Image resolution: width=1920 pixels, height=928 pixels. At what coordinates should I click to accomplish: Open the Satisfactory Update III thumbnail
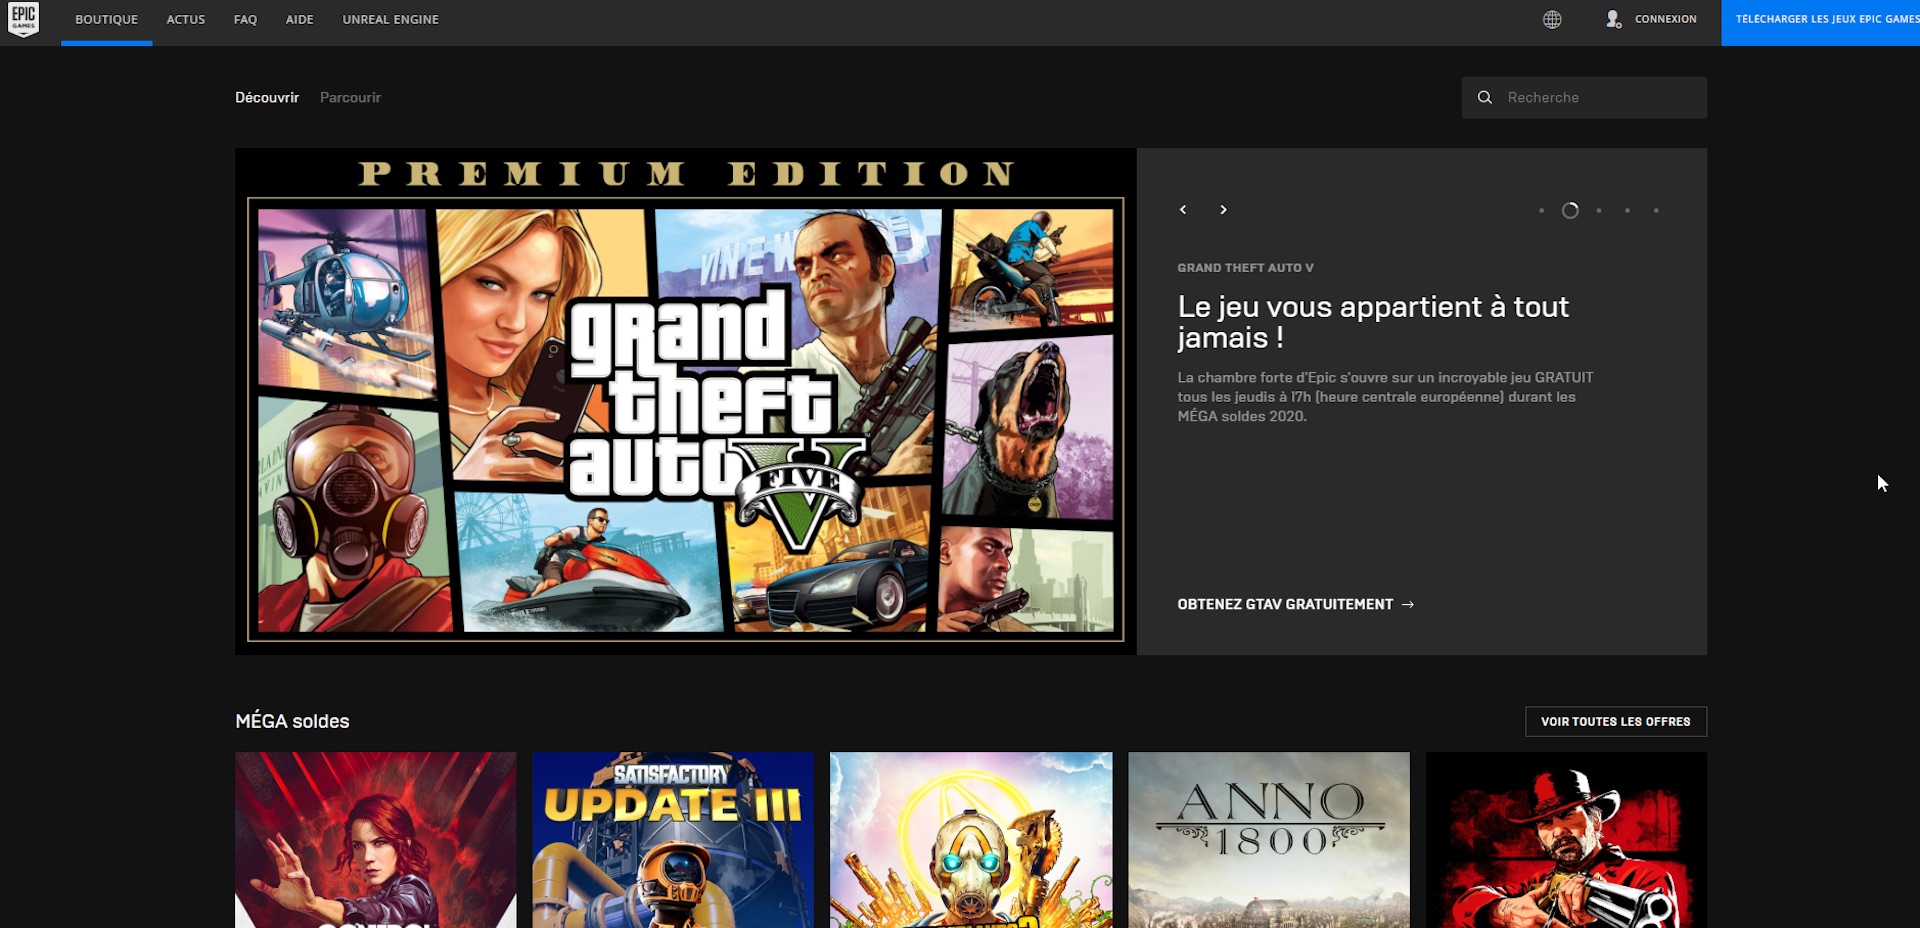pyautogui.click(x=673, y=840)
